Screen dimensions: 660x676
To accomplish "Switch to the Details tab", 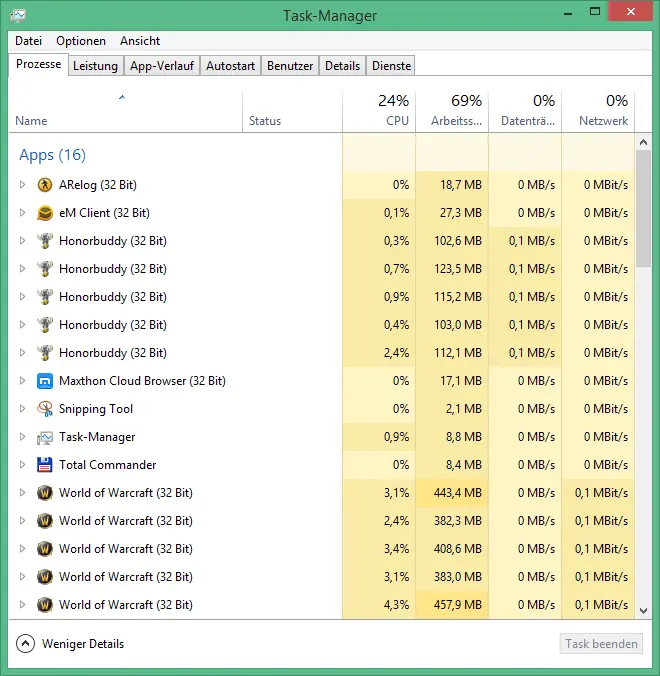I will click(x=342, y=66).
